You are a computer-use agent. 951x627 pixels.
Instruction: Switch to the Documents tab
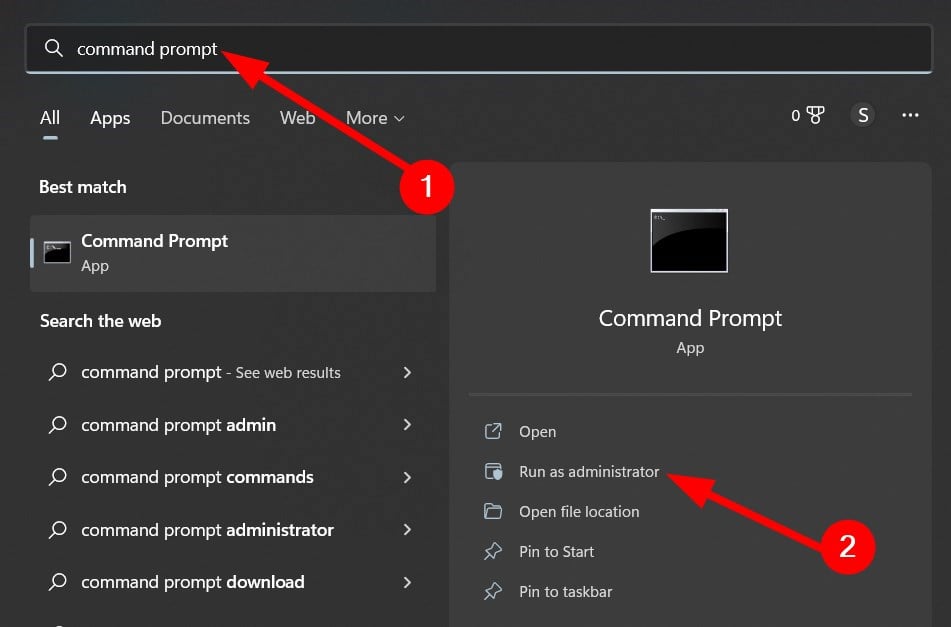coord(205,118)
